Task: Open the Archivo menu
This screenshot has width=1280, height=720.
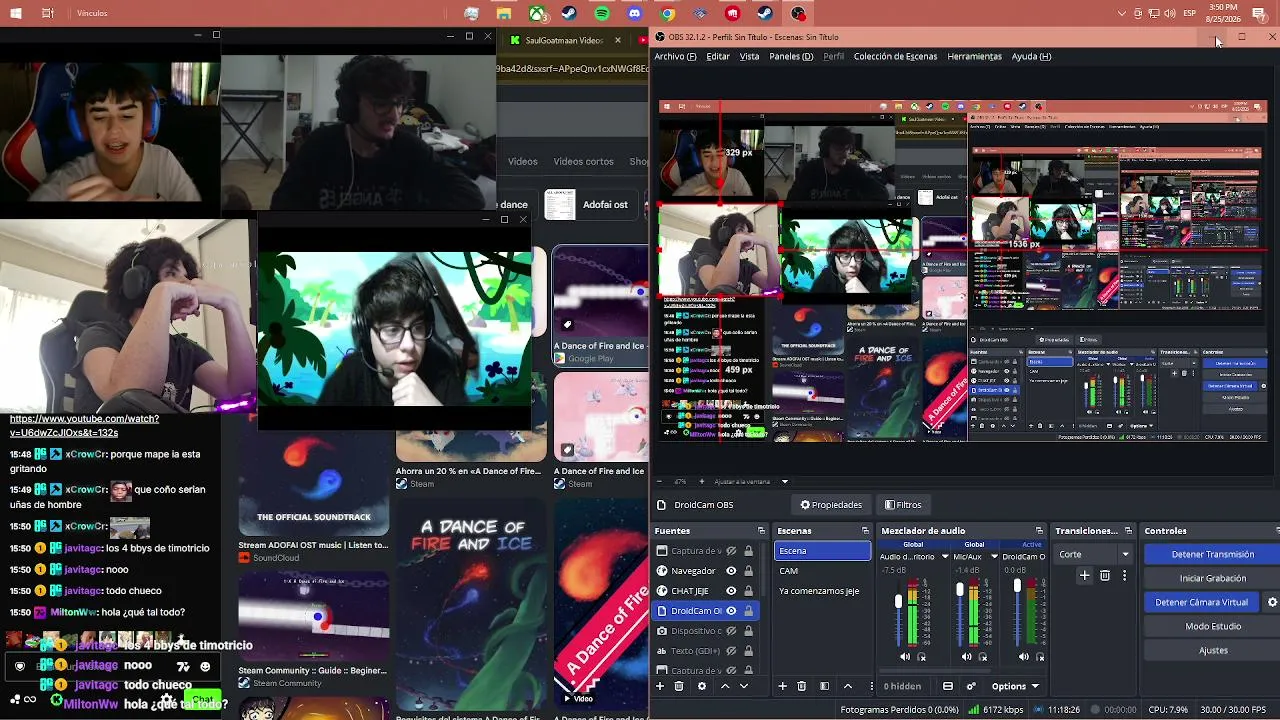Action: pos(675,56)
